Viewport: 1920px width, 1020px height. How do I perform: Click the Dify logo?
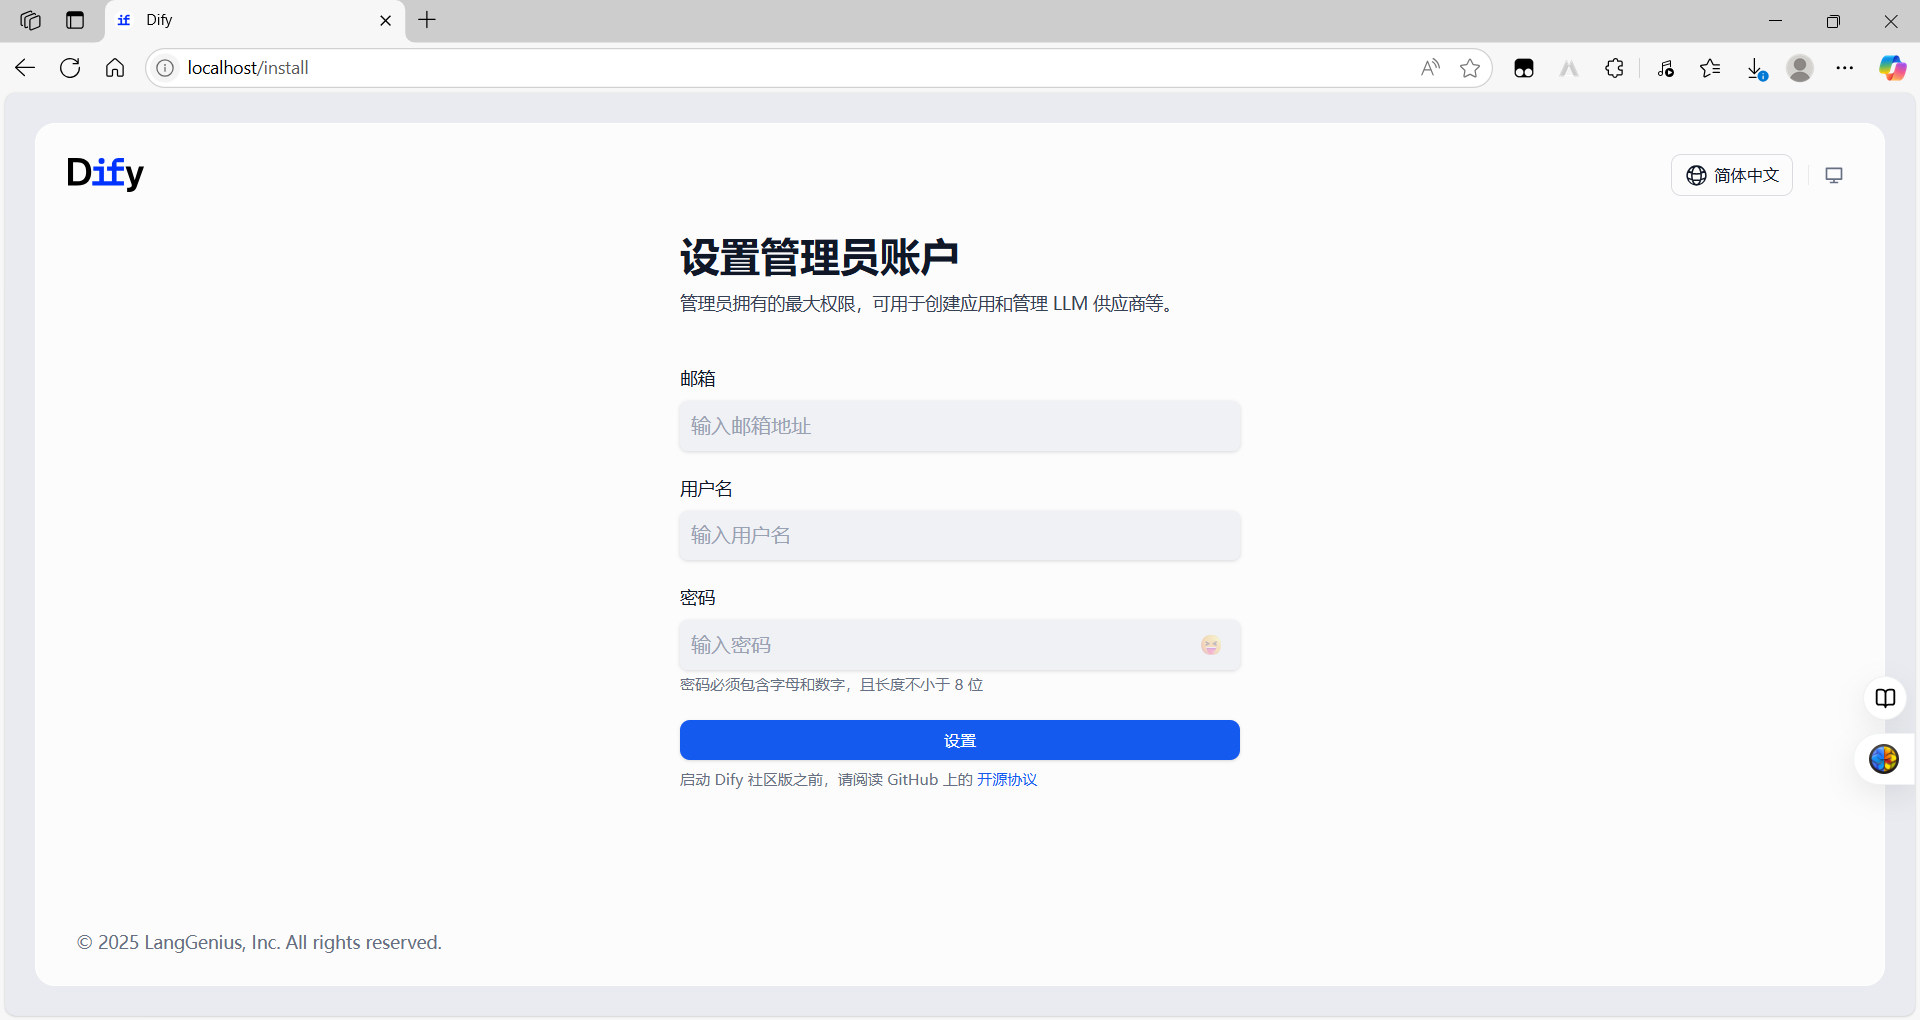(105, 173)
